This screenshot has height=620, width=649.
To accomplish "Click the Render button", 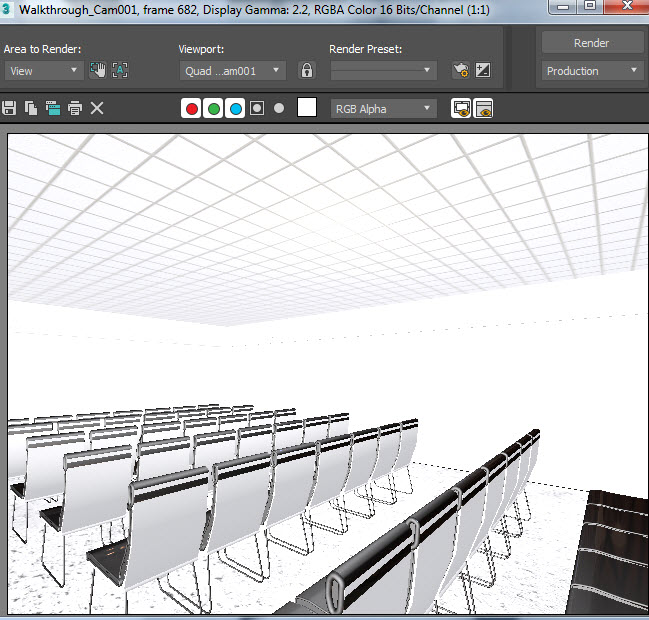I will click(592, 43).
